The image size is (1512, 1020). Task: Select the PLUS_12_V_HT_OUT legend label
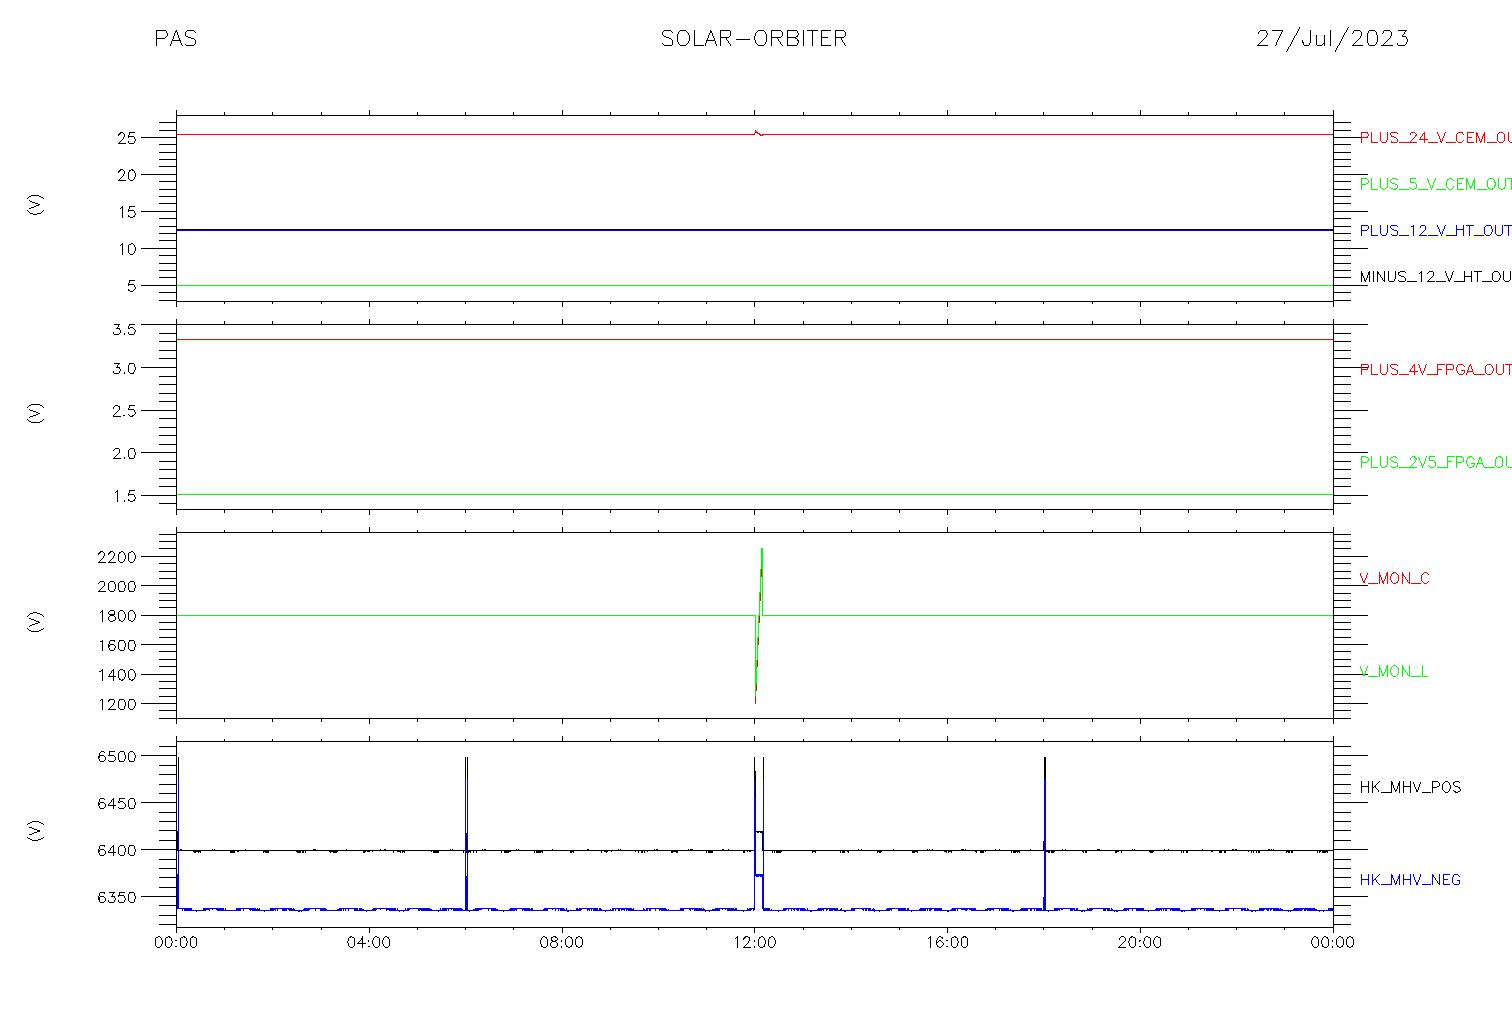tap(1435, 230)
